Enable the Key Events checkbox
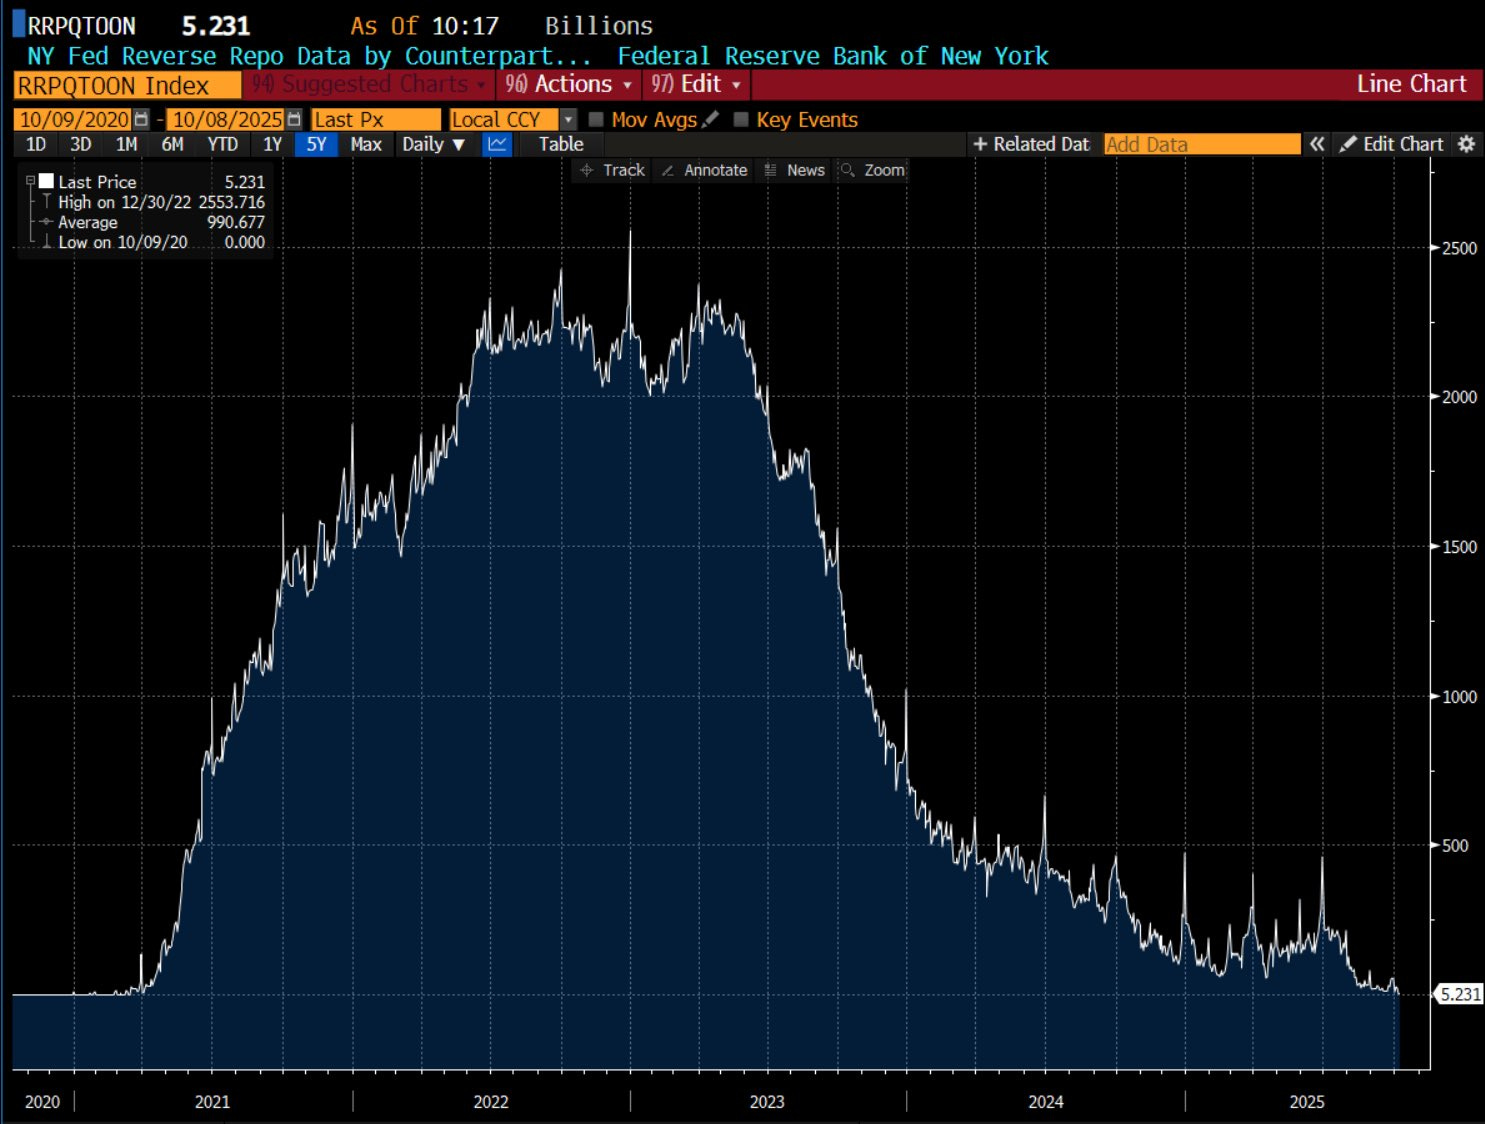This screenshot has height=1124, width=1485. 741,120
